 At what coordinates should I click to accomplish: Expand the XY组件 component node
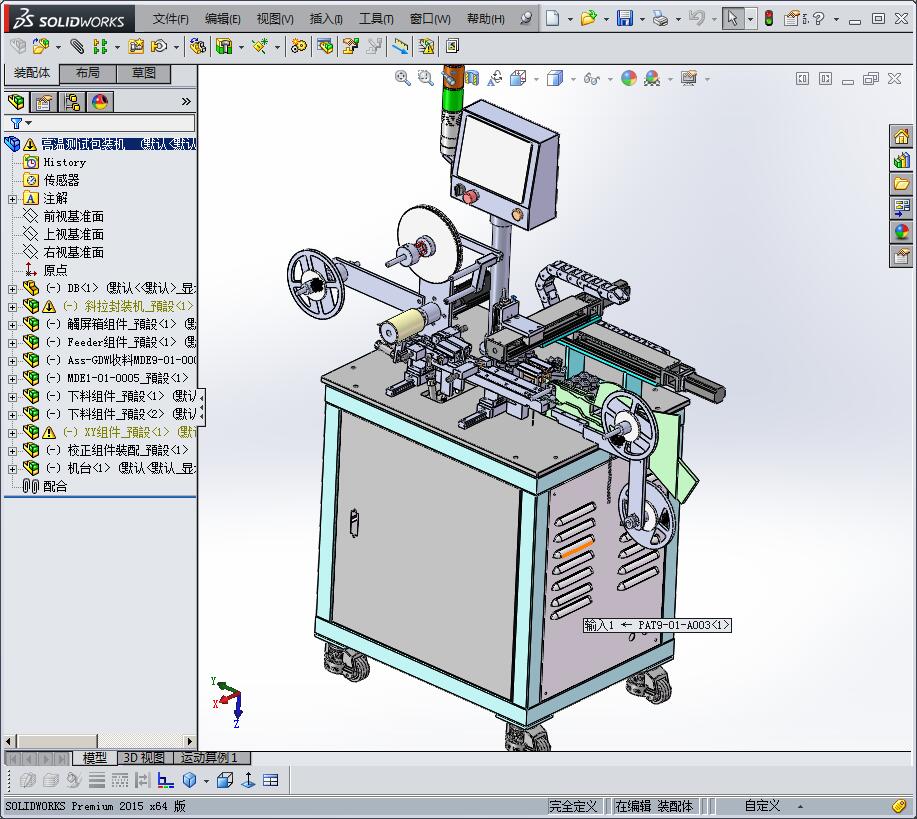pos(12,432)
